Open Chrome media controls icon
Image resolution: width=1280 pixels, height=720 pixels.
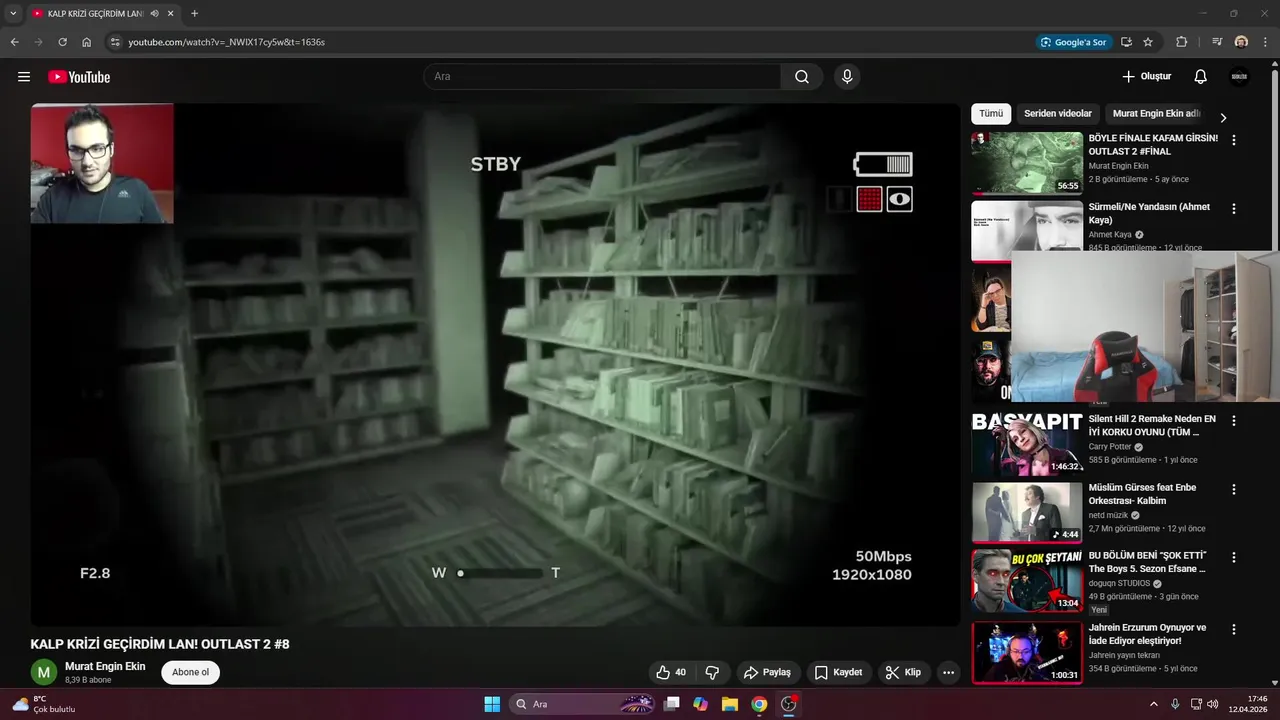pyautogui.click(x=1217, y=42)
